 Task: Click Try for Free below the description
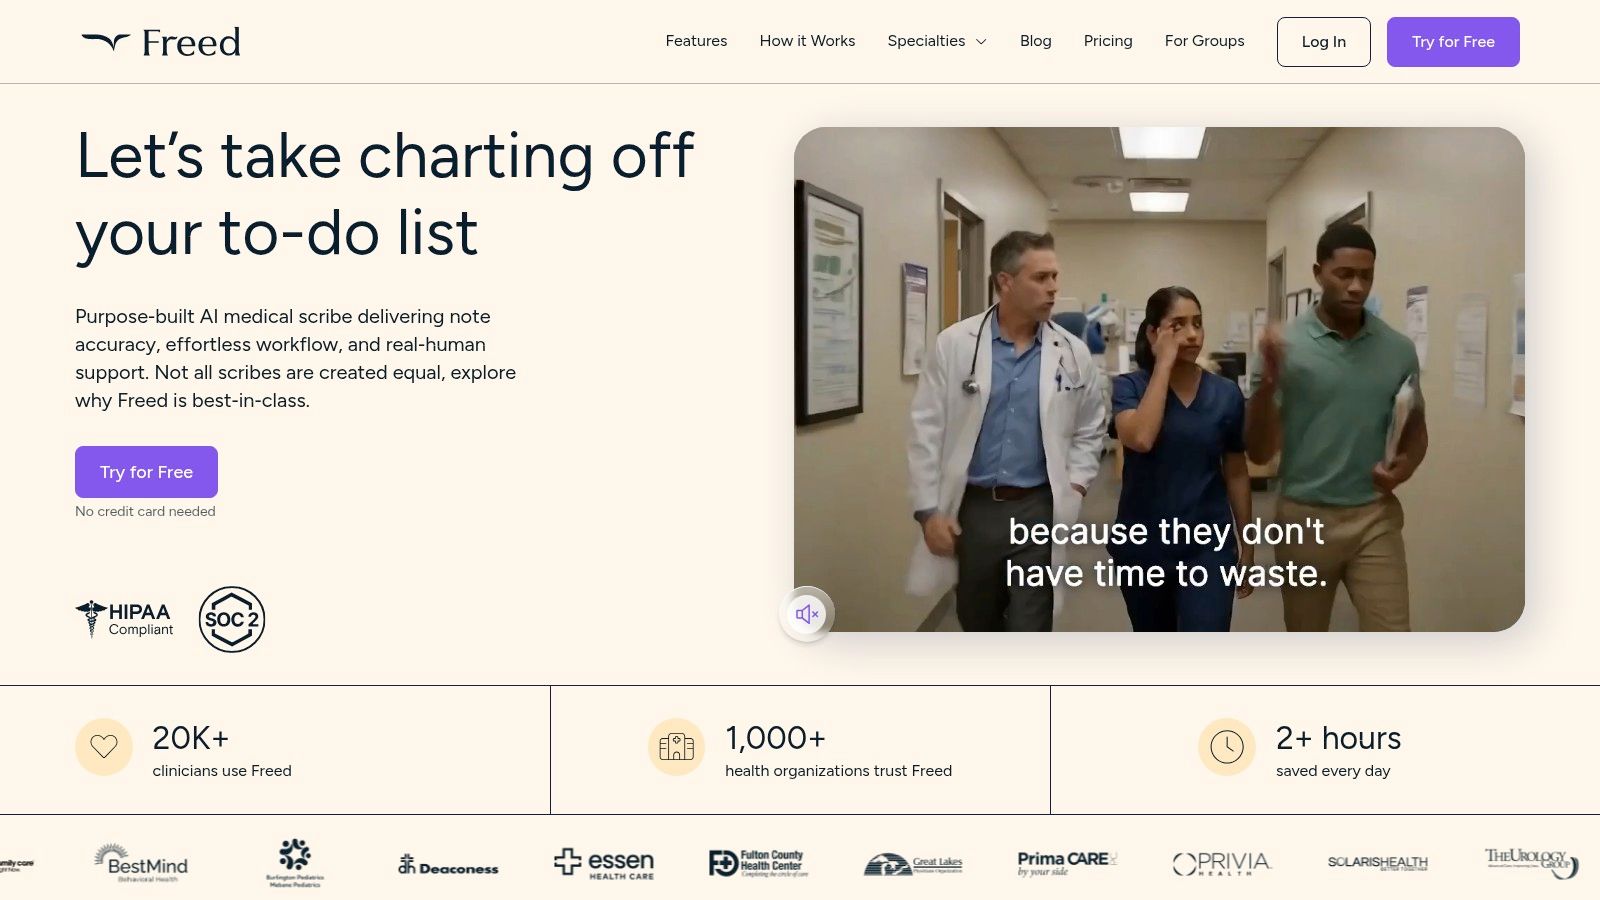tap(146, 472)
